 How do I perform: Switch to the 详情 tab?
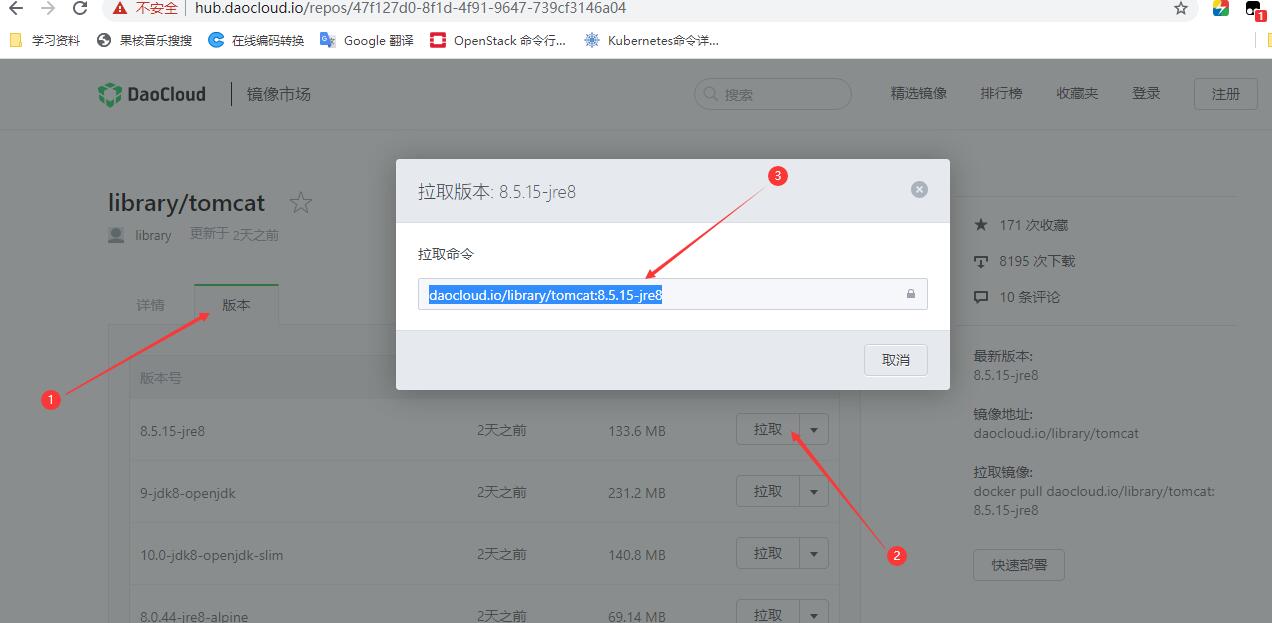pyautogui.click(x=150, y=305)
